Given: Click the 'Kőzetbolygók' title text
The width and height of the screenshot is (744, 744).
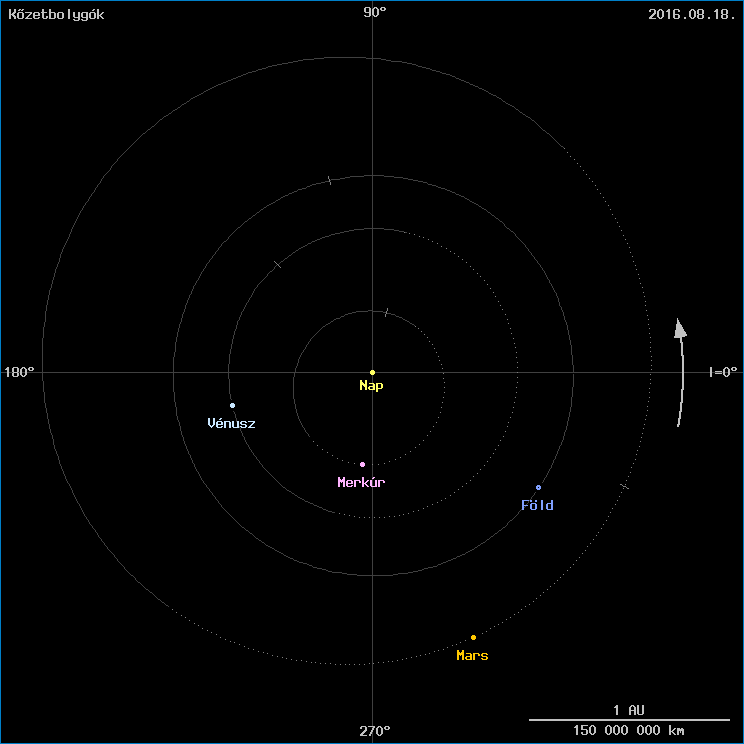Looking at the screenshot, I should click(x=56, y=14).
